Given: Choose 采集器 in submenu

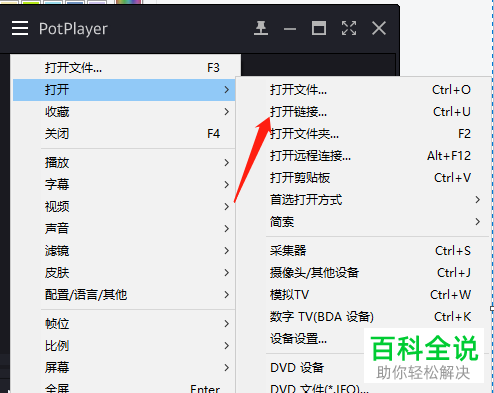Looking at the screenshot, I should [363, 251].
